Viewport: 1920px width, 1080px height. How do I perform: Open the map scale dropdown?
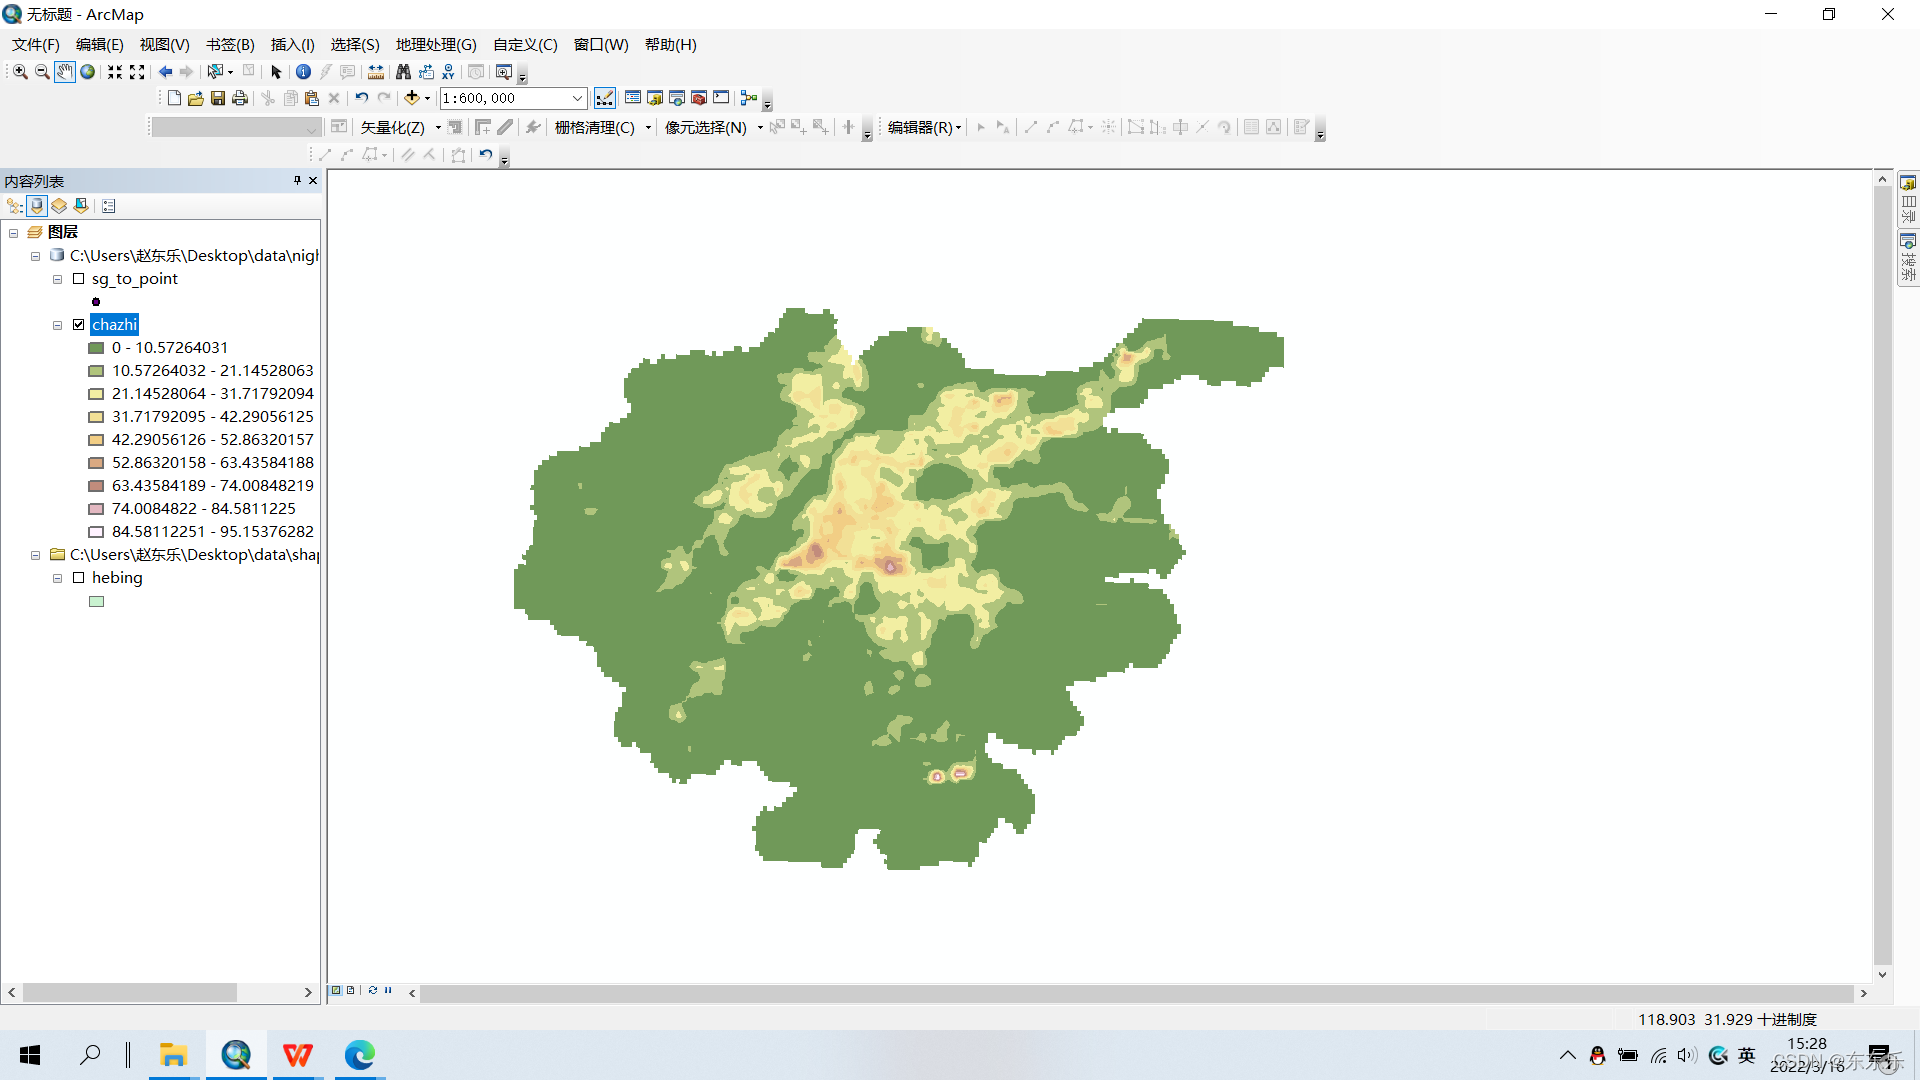577,98
